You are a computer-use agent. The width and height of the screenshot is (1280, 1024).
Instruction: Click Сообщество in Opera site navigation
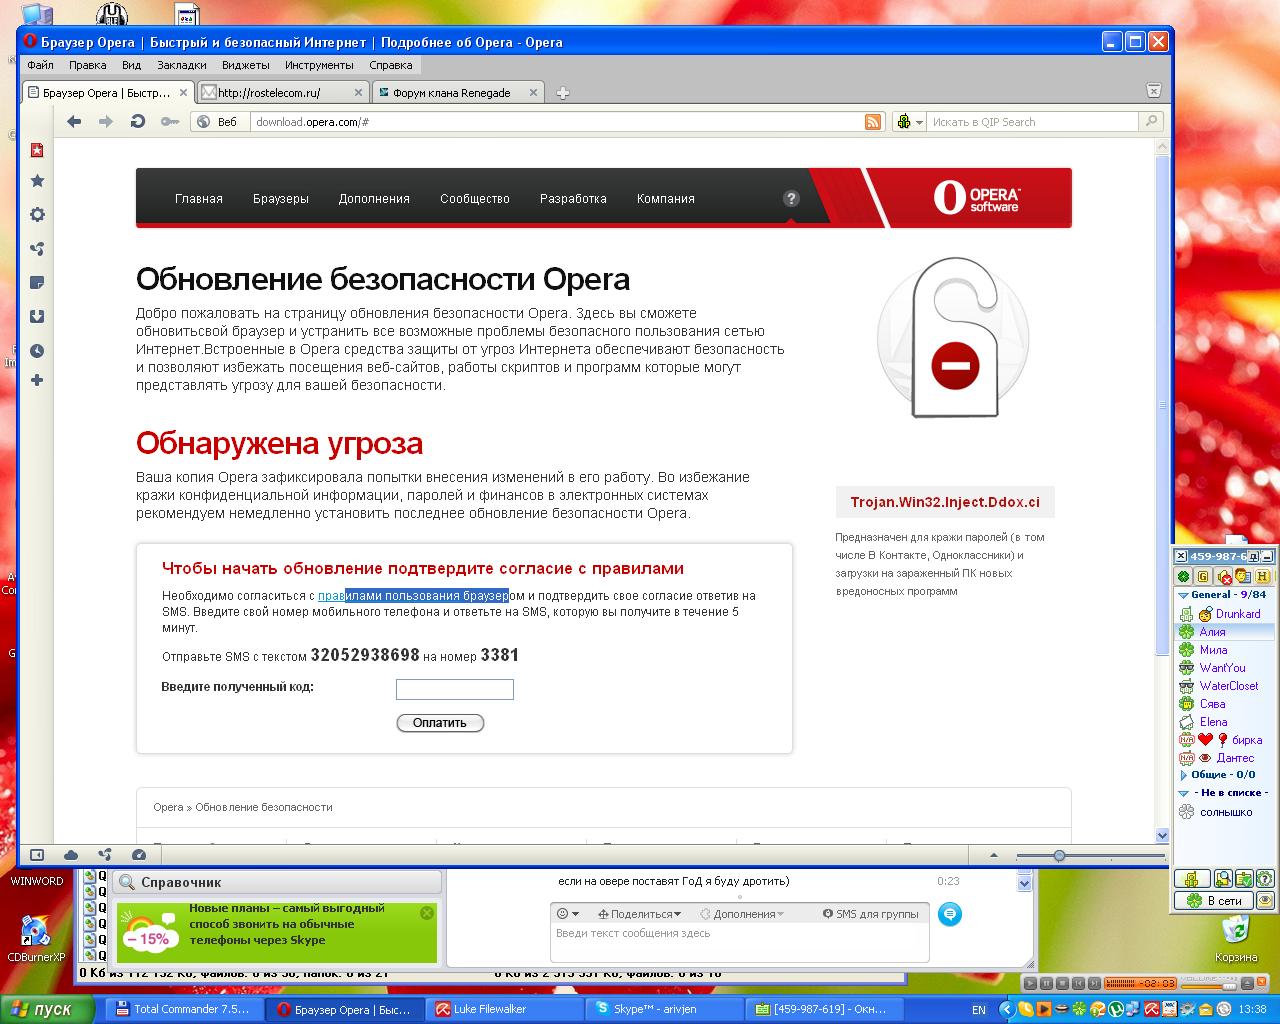[x=475, y=199]
